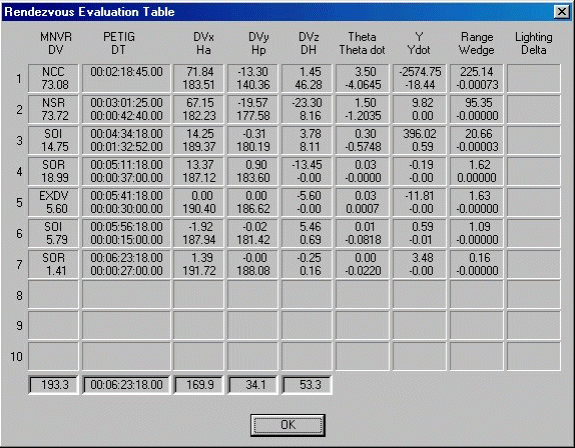The height and width of the screenshot is (448, 575).
Task: Select the NSR maneuver cell in row 2
Action: (x=54, y=109)
